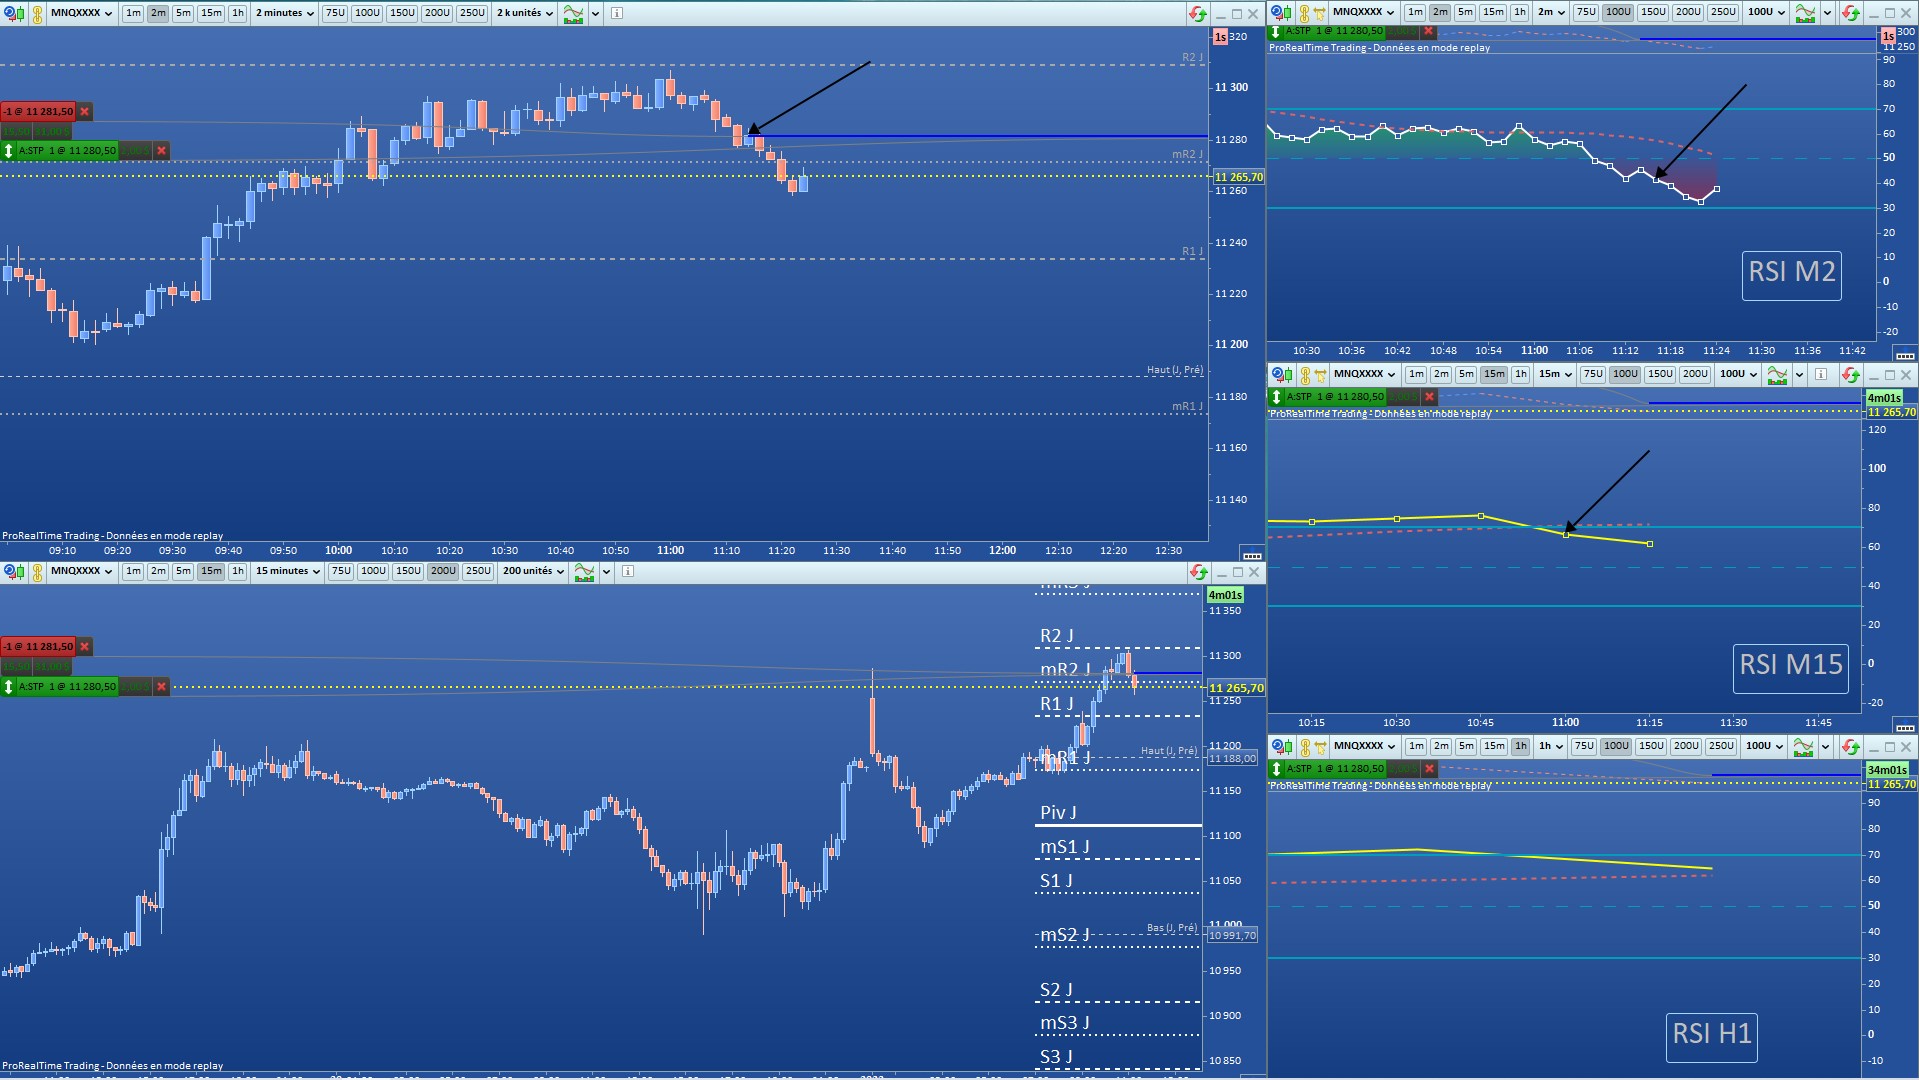1919x1080 pixels.
Task: Click the A:STP 1 @ 11 280,50 label, bottom-left chart
Action: (67, 687)
